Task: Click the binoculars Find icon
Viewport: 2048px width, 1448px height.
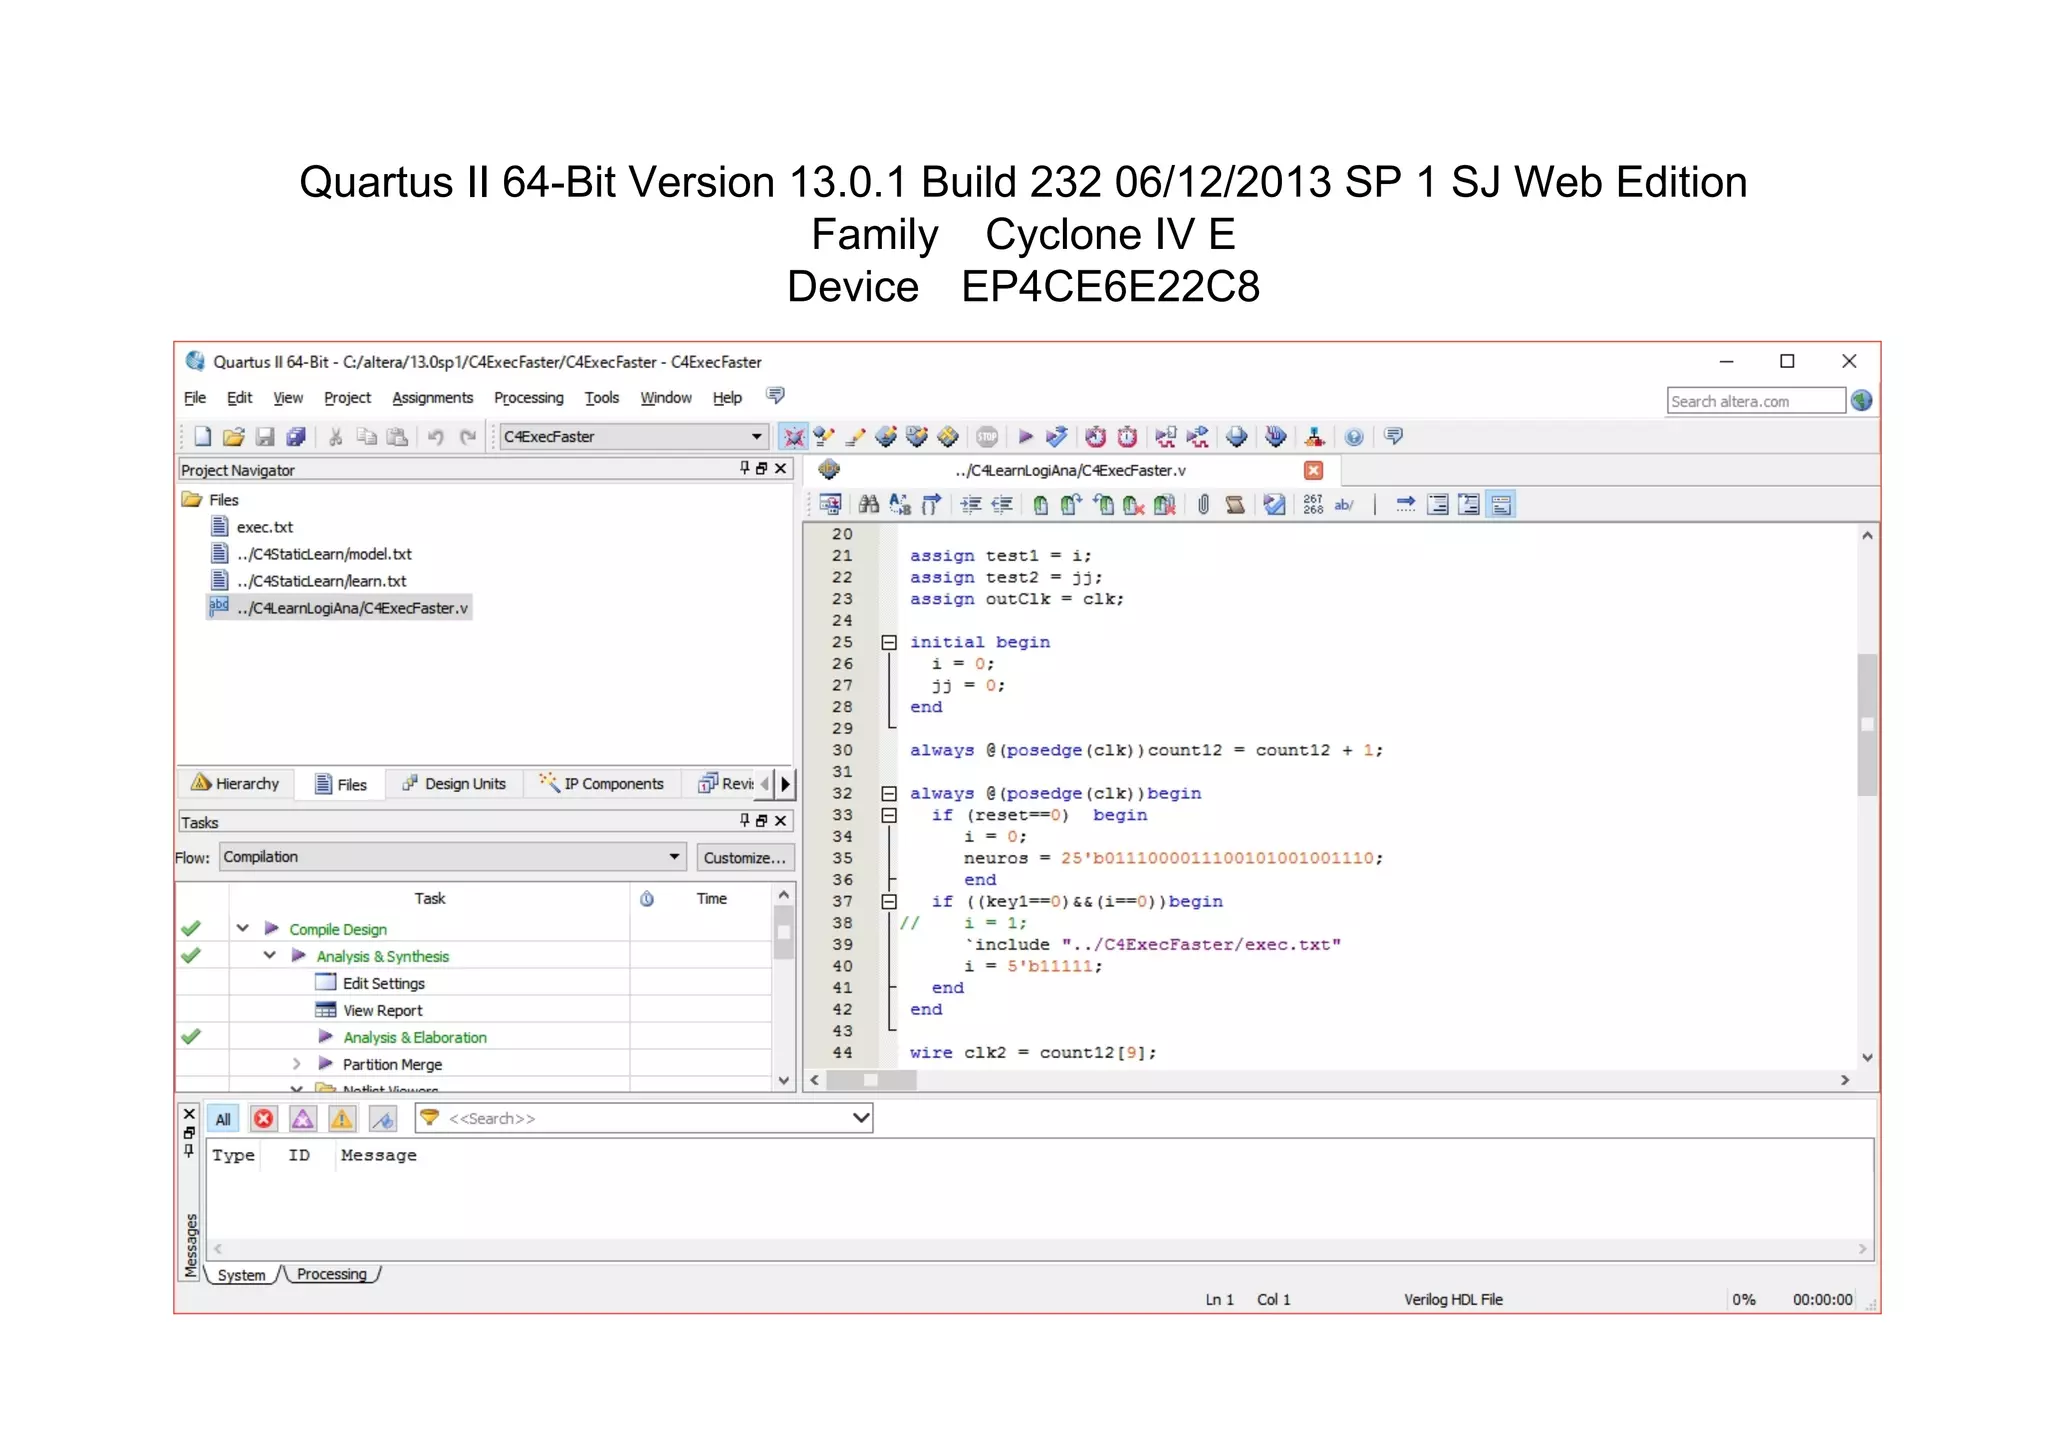Action: (869, 504)
